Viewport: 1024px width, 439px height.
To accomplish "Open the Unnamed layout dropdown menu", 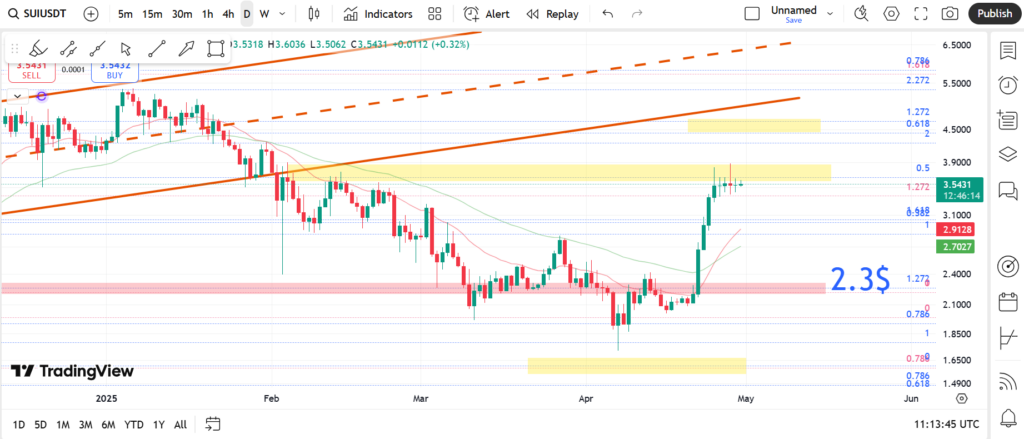I will (x=828, y=14).
